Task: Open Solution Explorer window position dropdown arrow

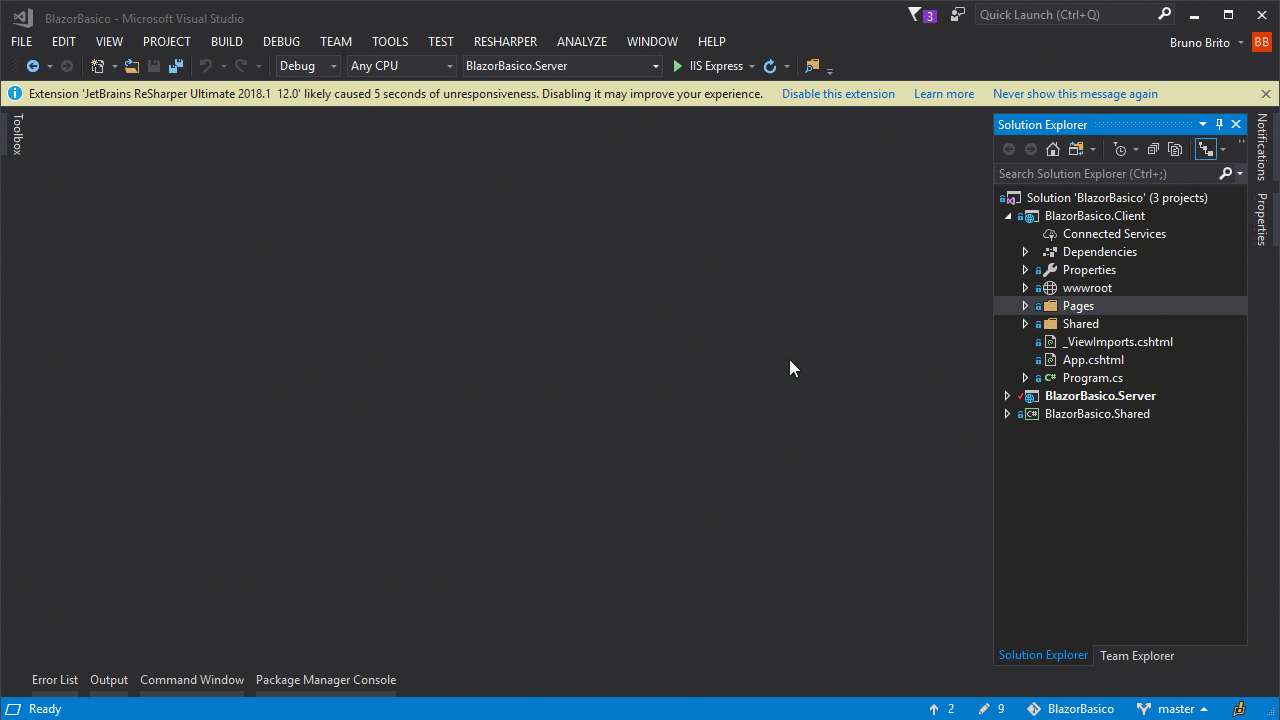Action: (x=1204, y=124)
